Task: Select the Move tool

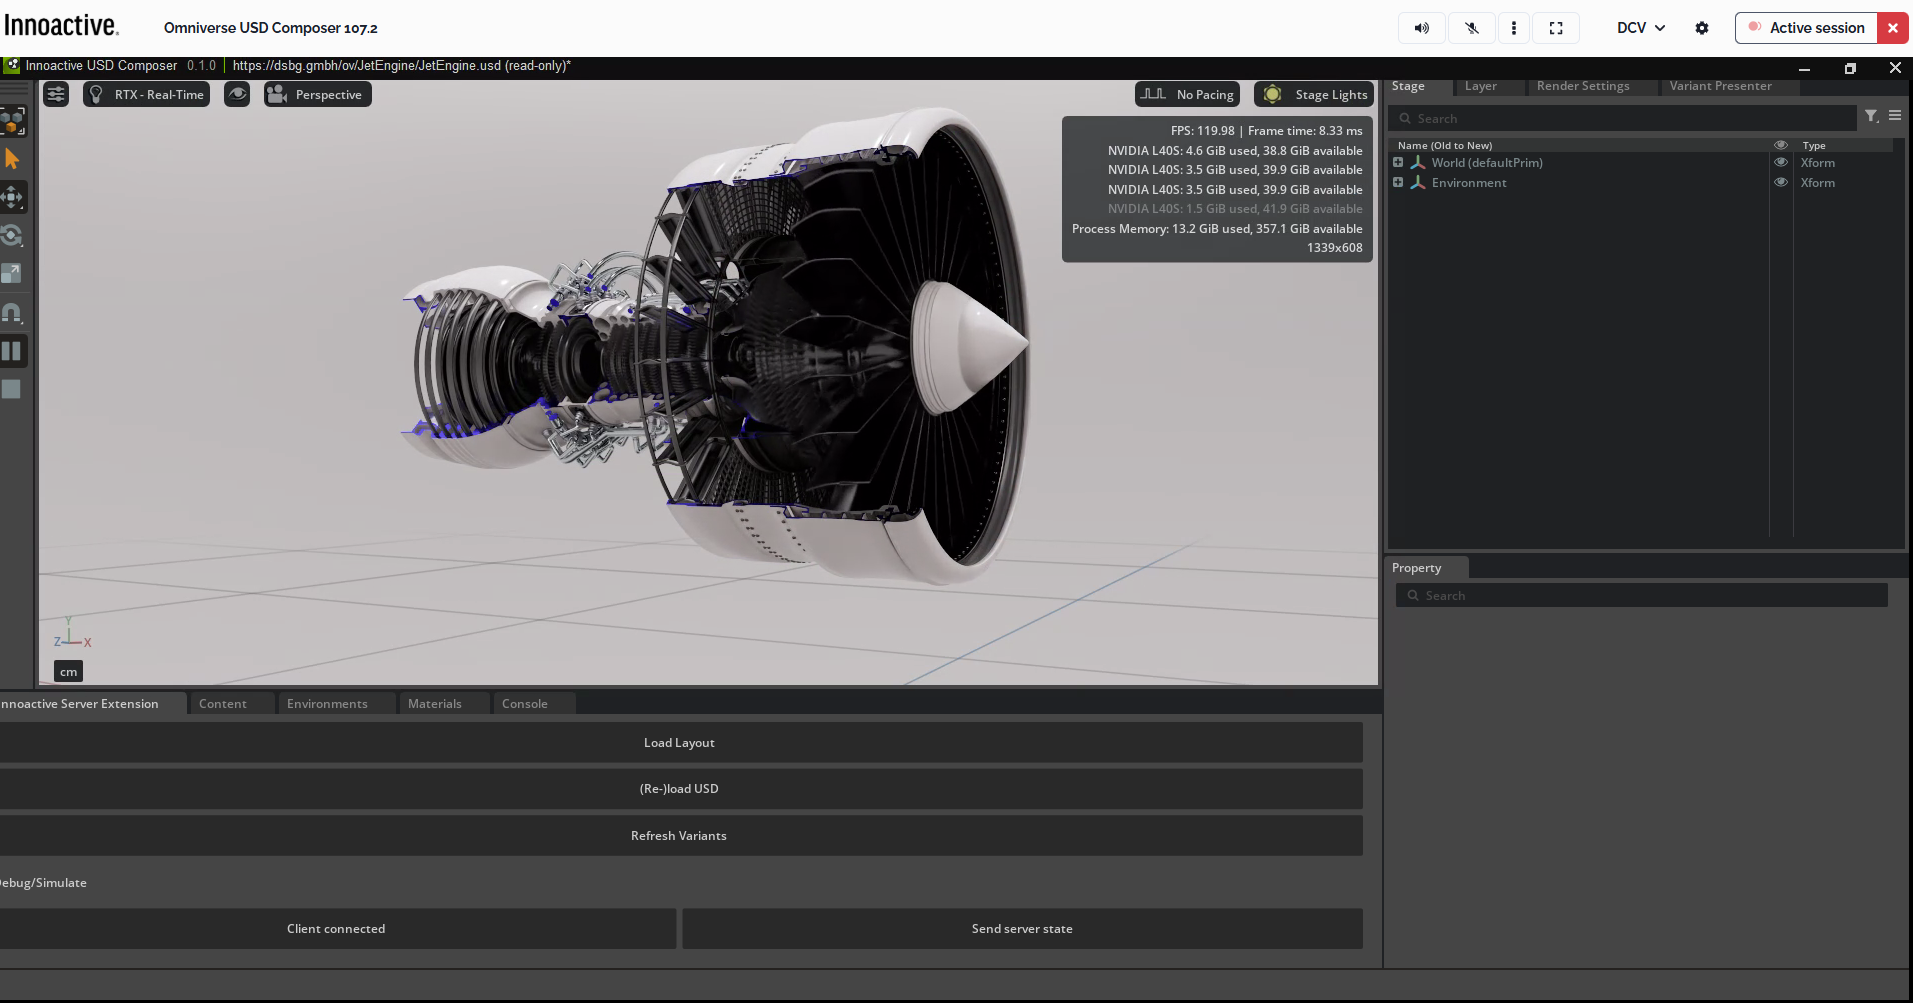Action: (13, 197)
